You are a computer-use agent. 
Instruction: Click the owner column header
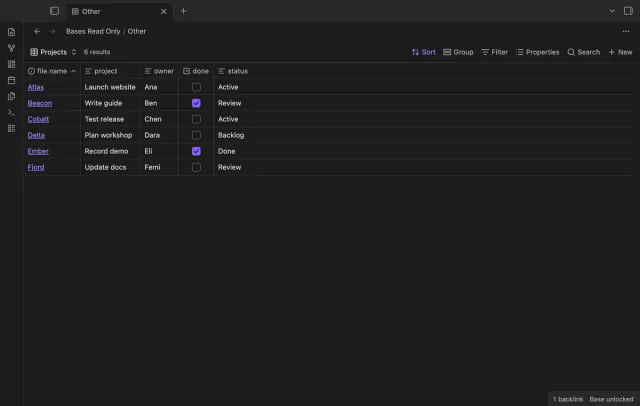(159, 71)
